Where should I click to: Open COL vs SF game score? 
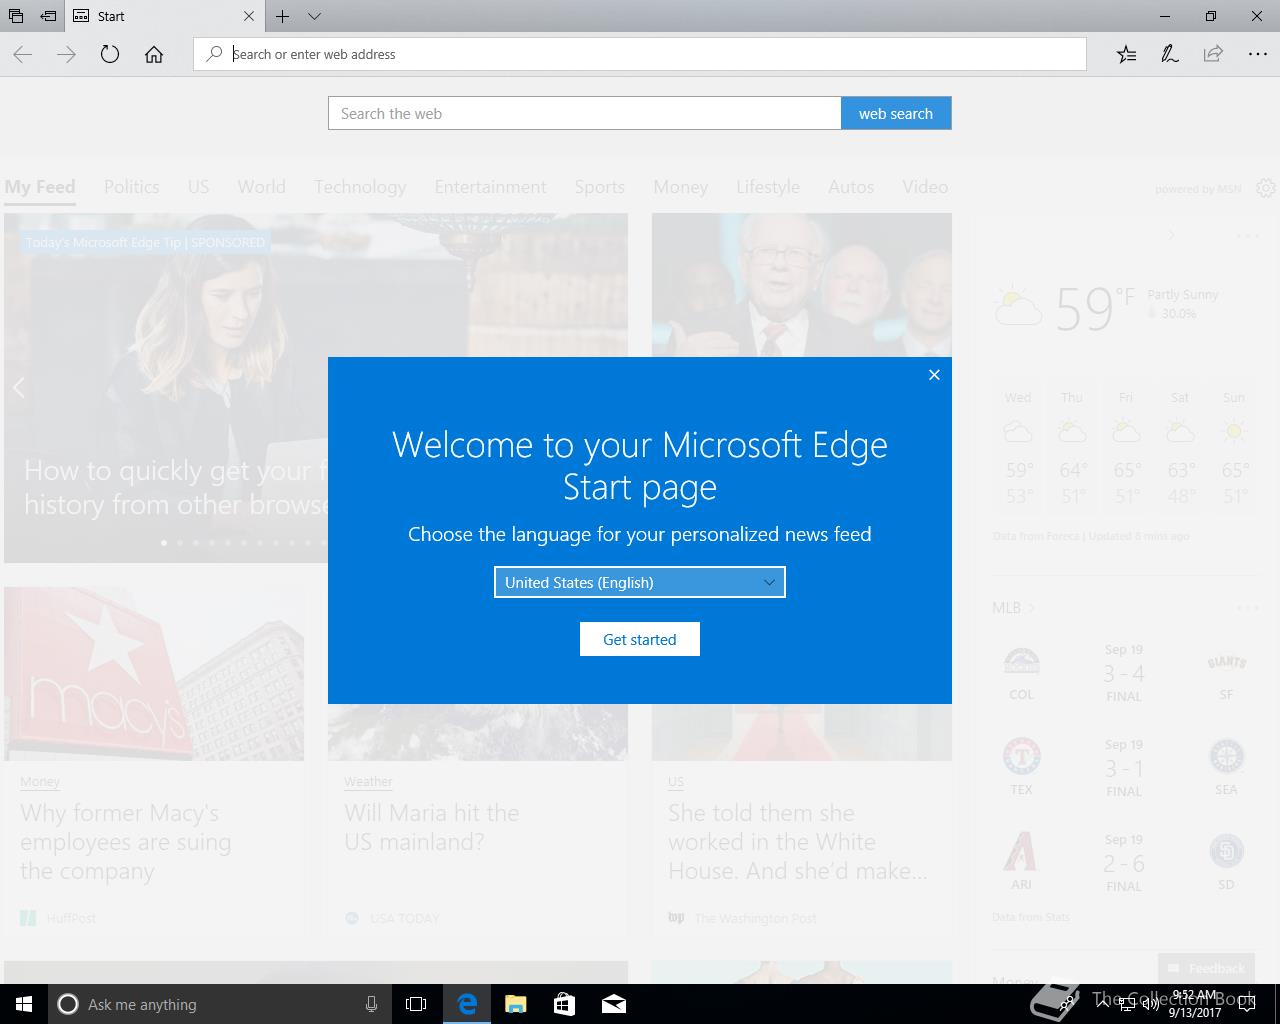1124,674
